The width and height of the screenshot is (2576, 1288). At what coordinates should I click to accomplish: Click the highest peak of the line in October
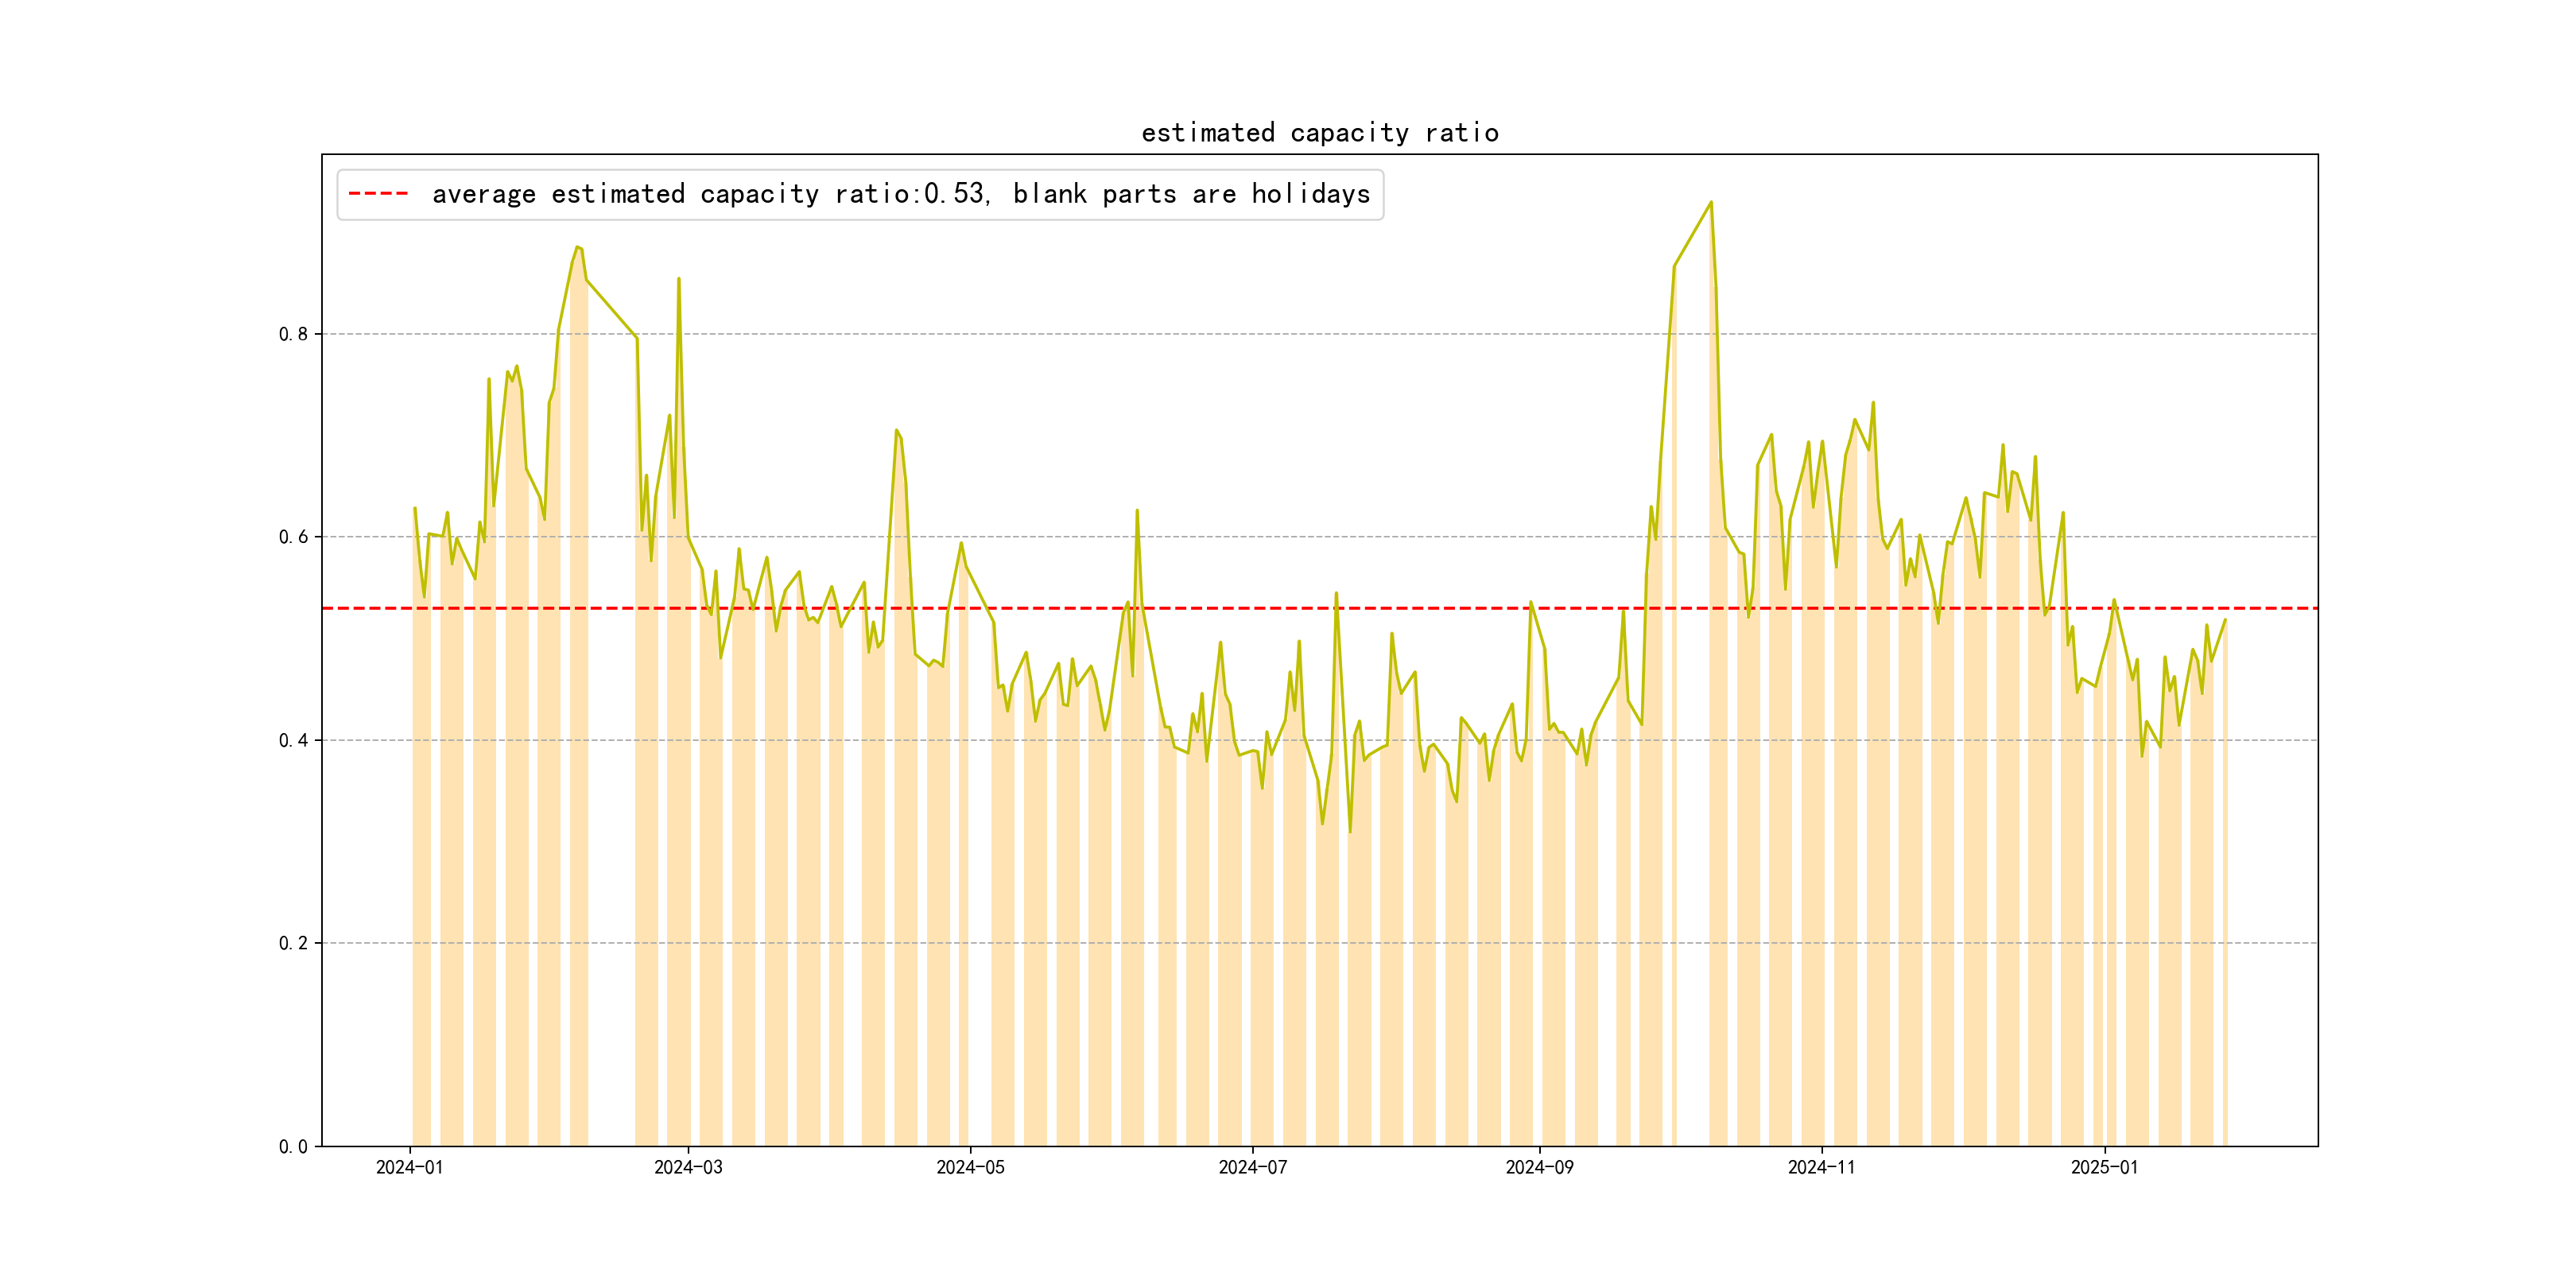(x=1710, y=202)
